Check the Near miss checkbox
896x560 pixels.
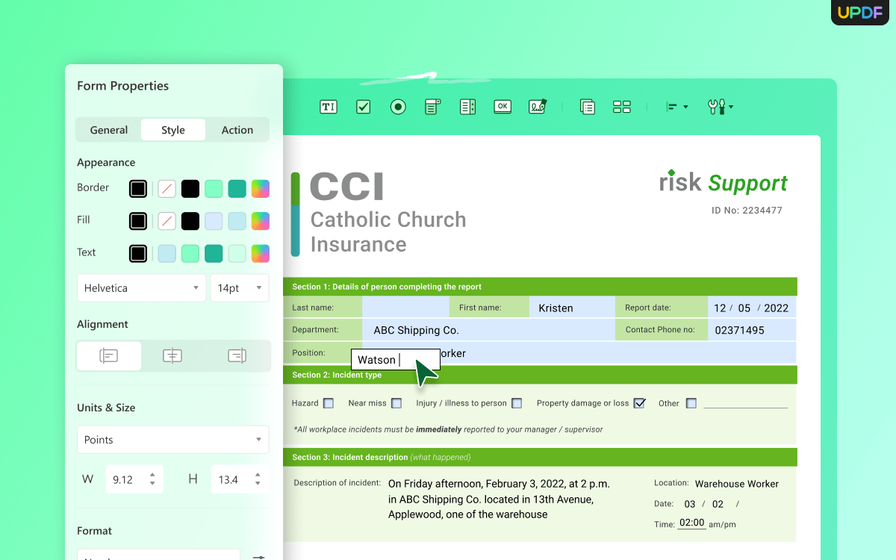pyautogui.click(x=396, y=404)
